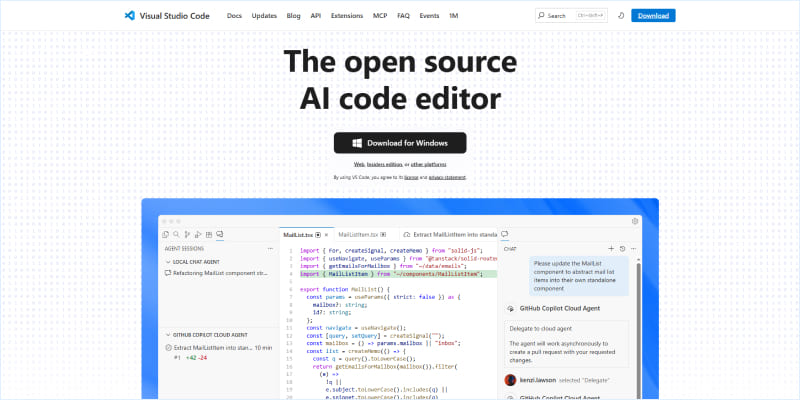This screenshot has height=400, width=800.
Task: Collapse the GitHub Copilot Cloud Agent section
Action: click(x=168, y=335)
